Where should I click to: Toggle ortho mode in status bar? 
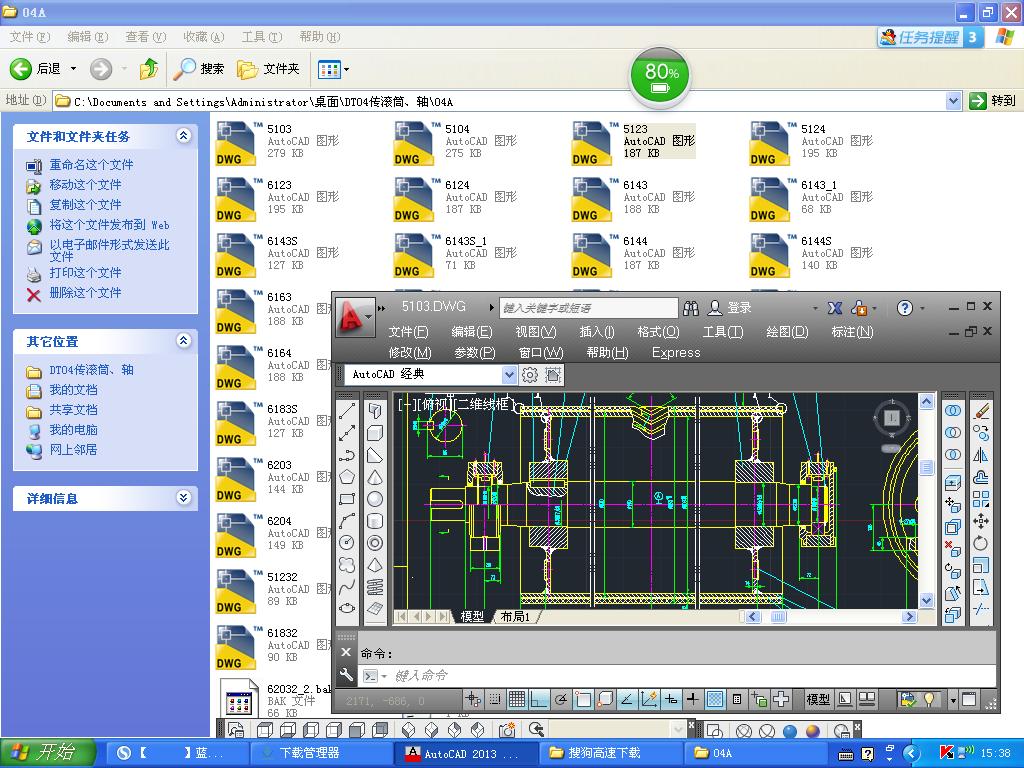[x=539, y=699]
